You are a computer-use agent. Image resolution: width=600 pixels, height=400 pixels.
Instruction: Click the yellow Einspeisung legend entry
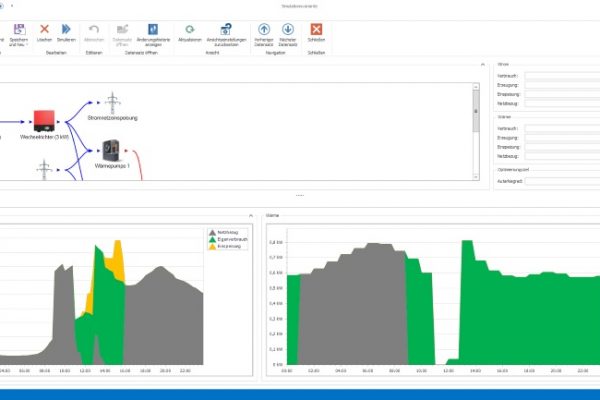pyautogui.click(x=225, y=246)
